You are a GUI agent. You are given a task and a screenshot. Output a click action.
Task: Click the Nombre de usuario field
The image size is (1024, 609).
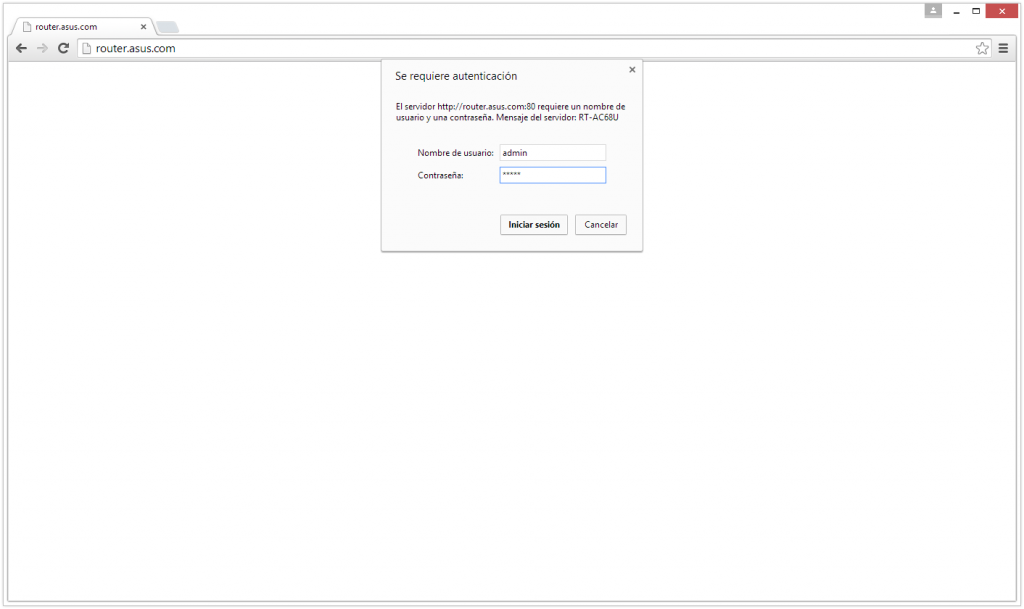pyautogui.click(x=552, y=153)
